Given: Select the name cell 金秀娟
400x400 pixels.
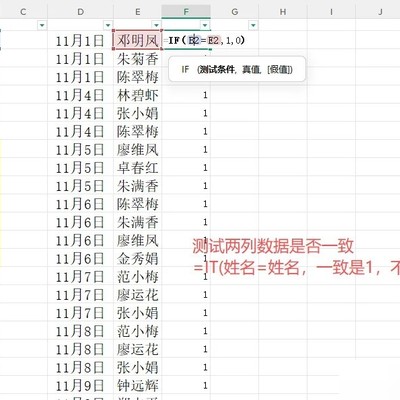Looking at the screenshot, I should coord(137,258).
